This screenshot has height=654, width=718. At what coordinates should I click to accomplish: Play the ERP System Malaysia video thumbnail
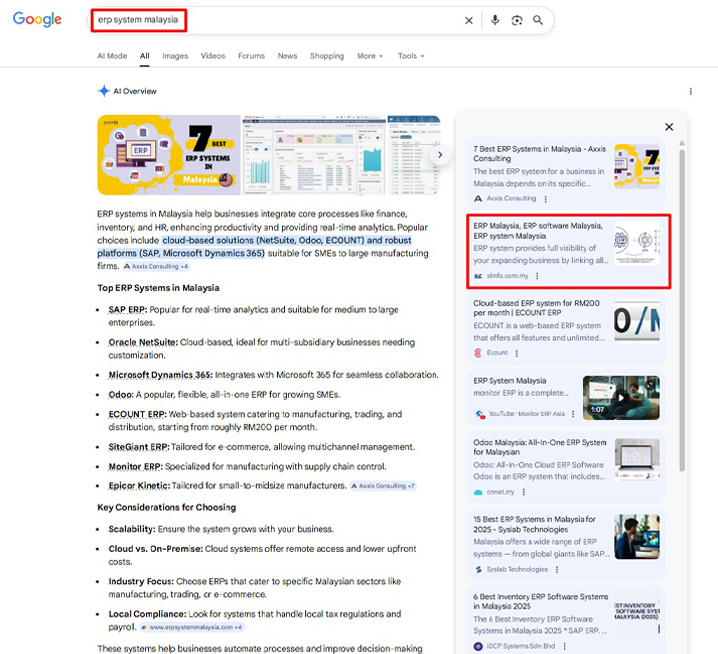[621, 398]
